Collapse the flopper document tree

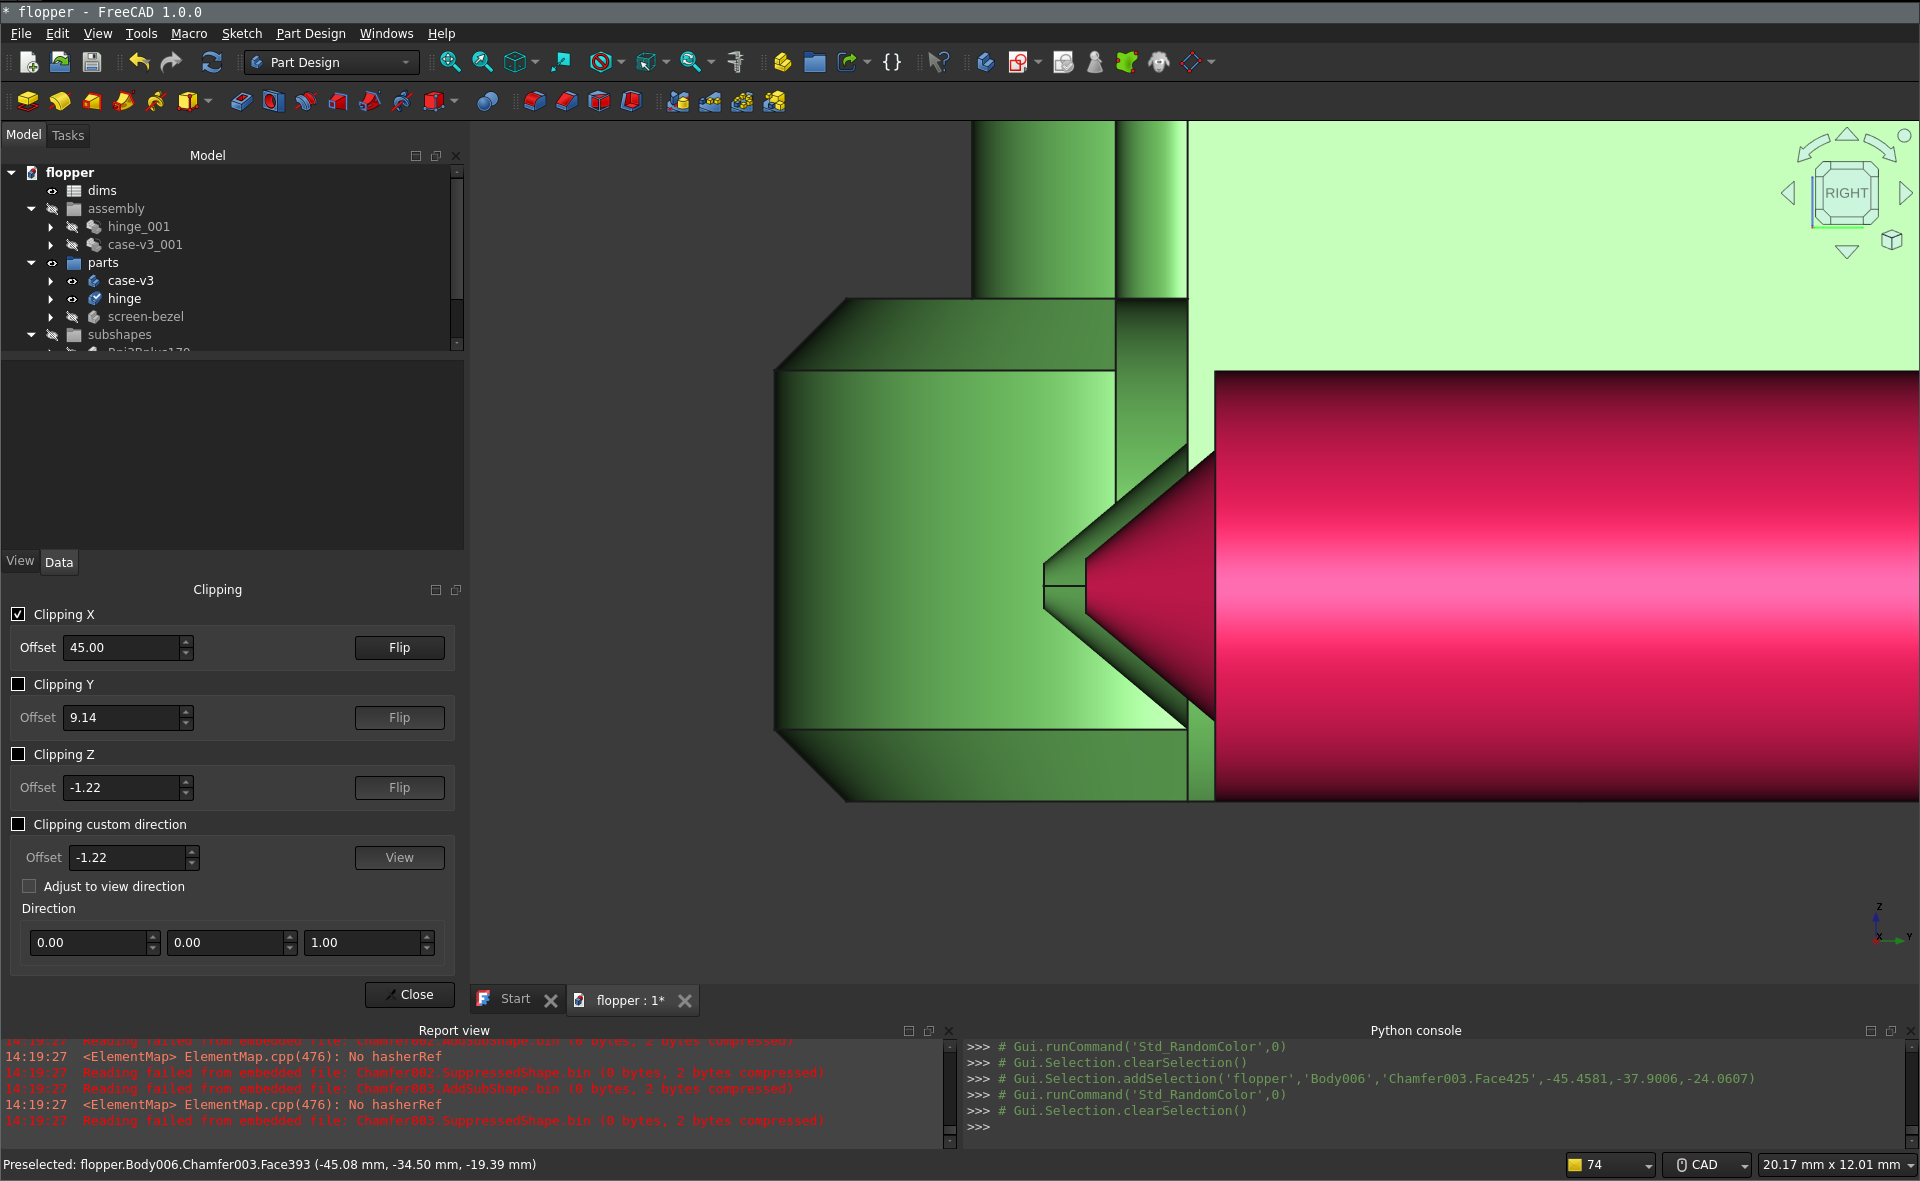[x=11, y=173]
